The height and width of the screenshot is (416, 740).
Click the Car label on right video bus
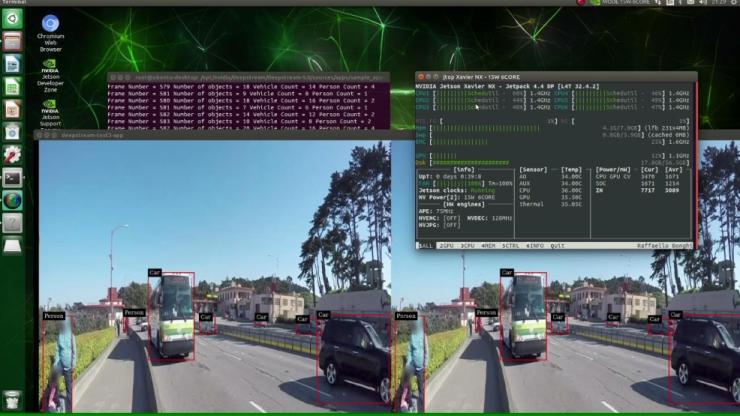[507, 272]
